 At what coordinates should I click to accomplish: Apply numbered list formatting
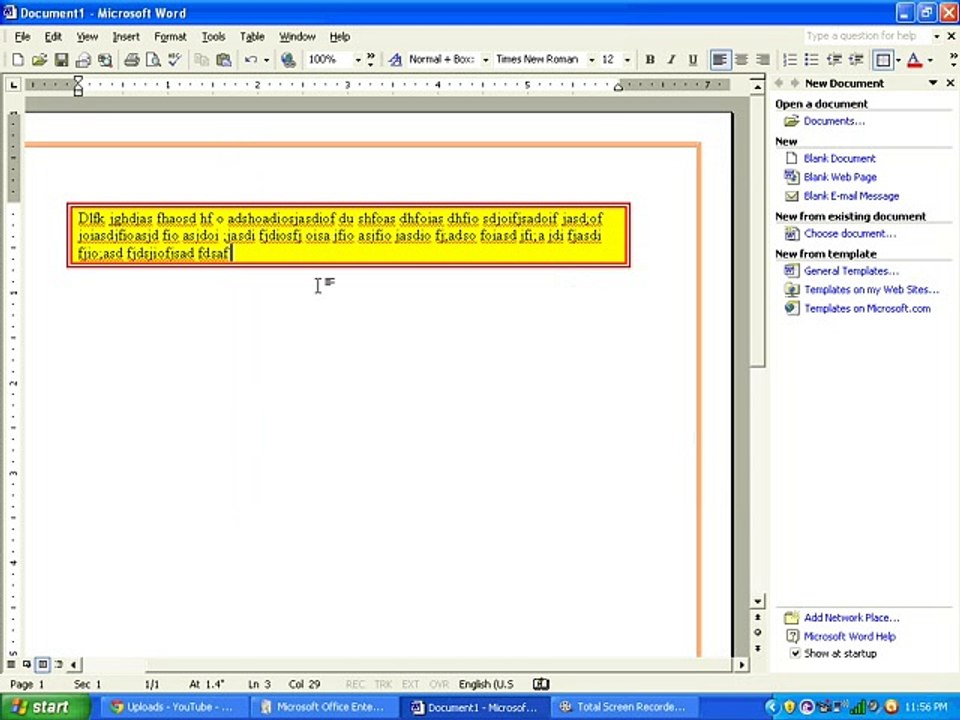(x=790, y=59)
